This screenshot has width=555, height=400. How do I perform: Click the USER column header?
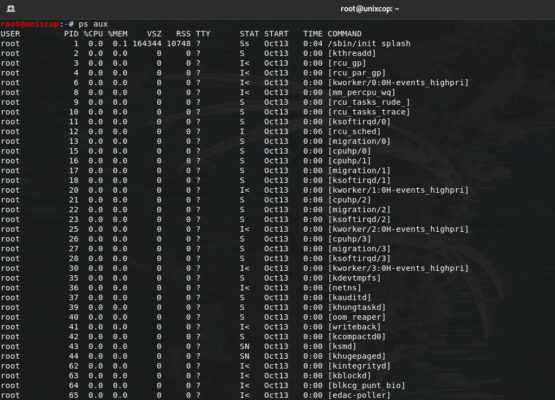coord(10,34)
